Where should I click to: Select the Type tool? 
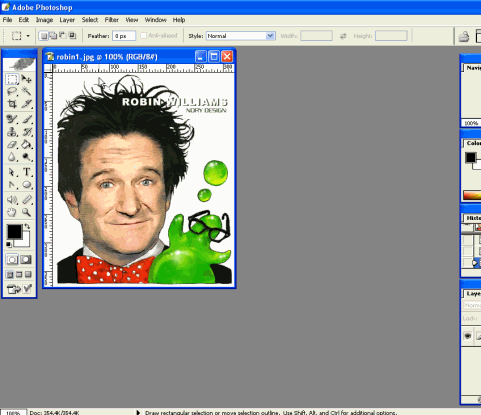(26, 172)
